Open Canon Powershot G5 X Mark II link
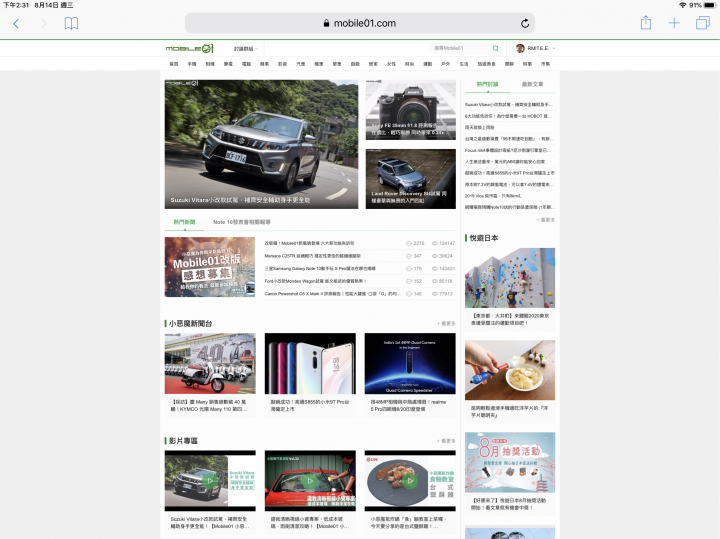Screen dimensions: 720x539 pyautogui.click(x=332, y=294)
